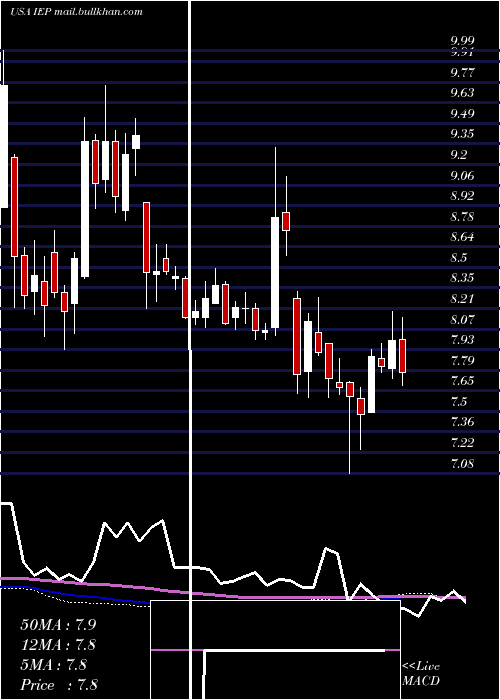Click the 5MA : 7.8 readout
This screenshot has height=700, width=500.
point(54,665)
